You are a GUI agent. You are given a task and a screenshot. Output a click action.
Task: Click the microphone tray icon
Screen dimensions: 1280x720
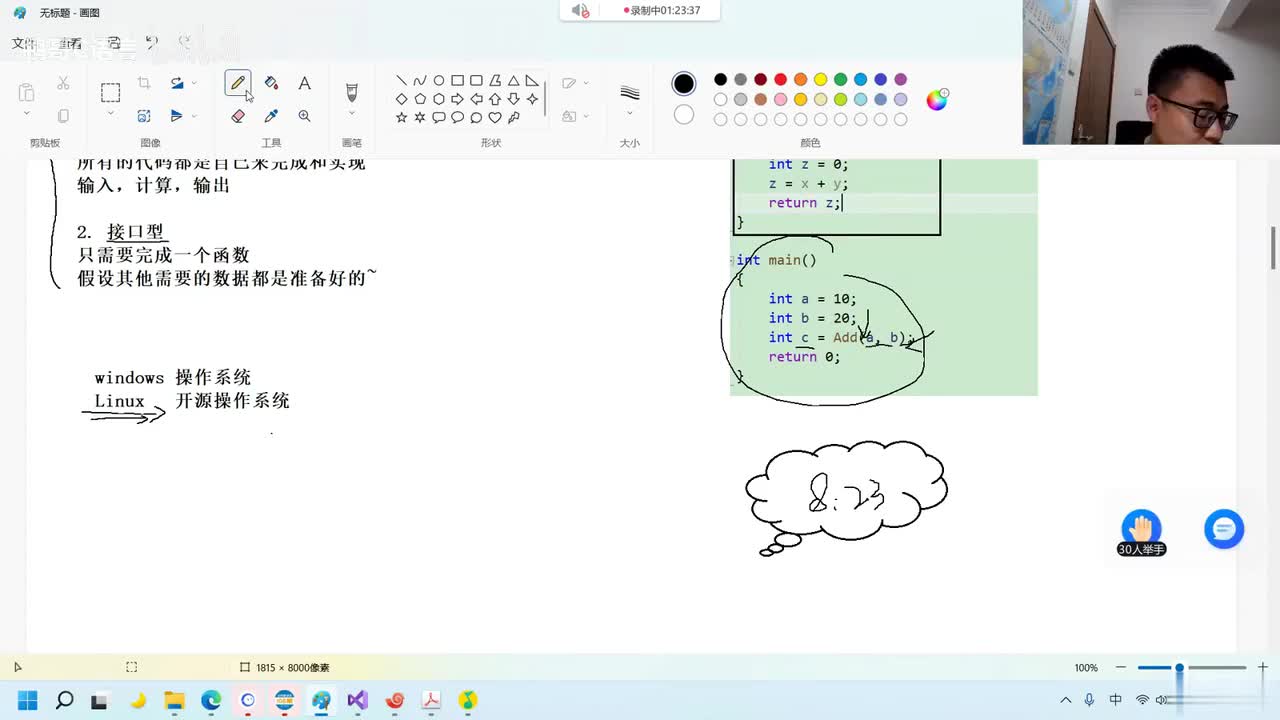[x=1090, y=700]
